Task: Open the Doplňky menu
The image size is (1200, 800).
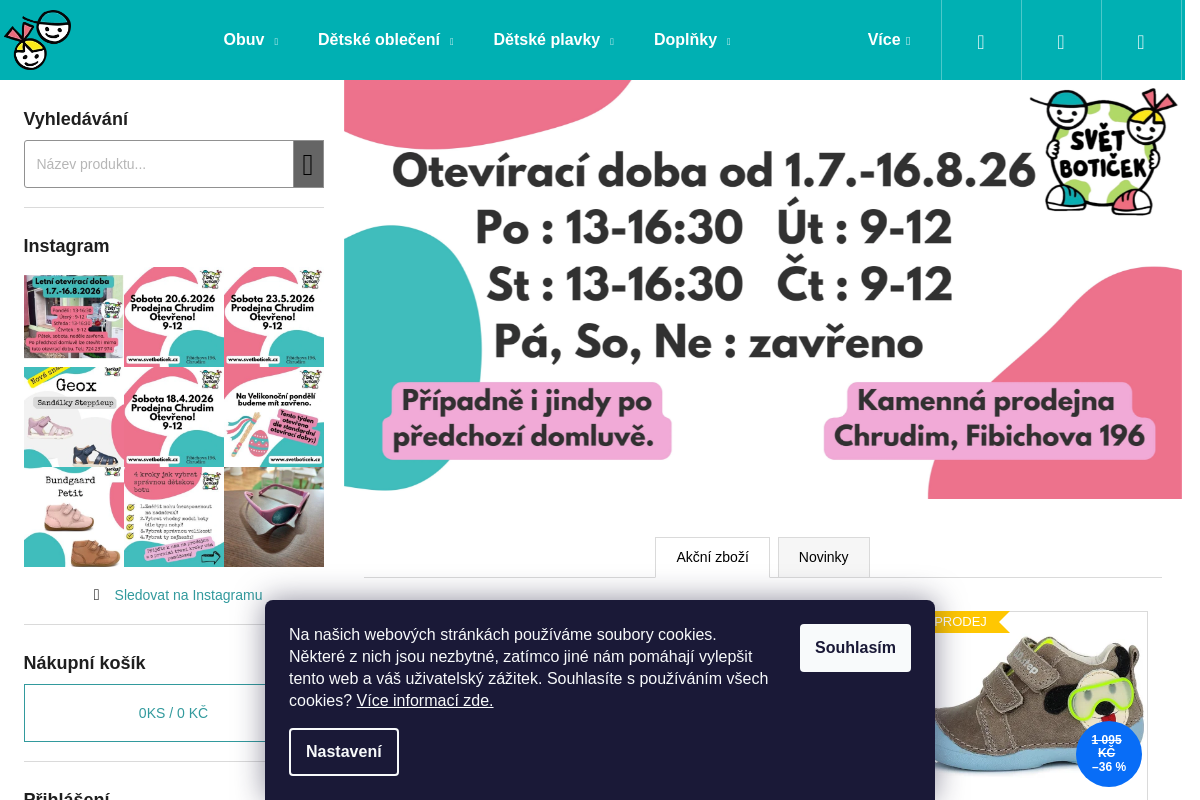Action: click(x=686, y=40)
